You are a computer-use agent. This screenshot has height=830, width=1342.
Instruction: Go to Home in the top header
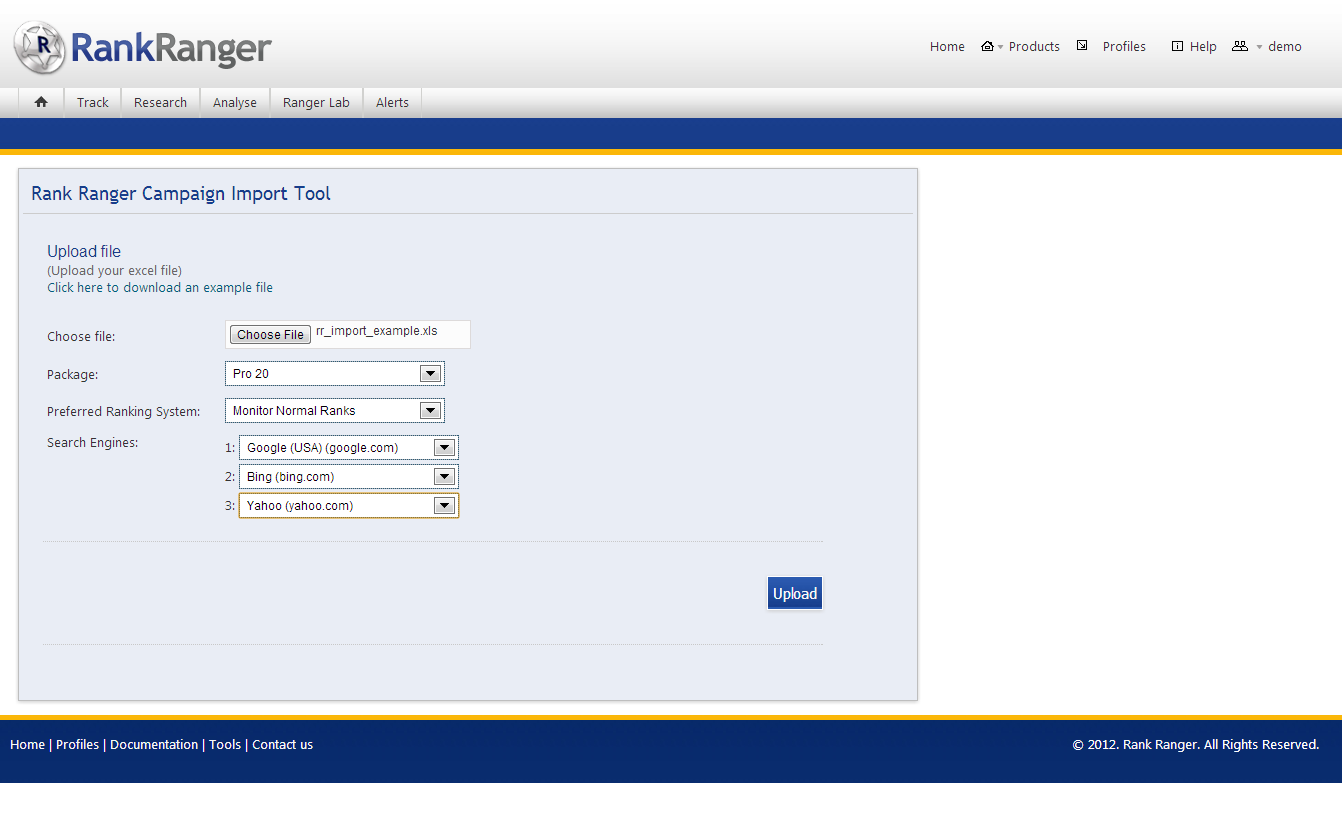947,47
